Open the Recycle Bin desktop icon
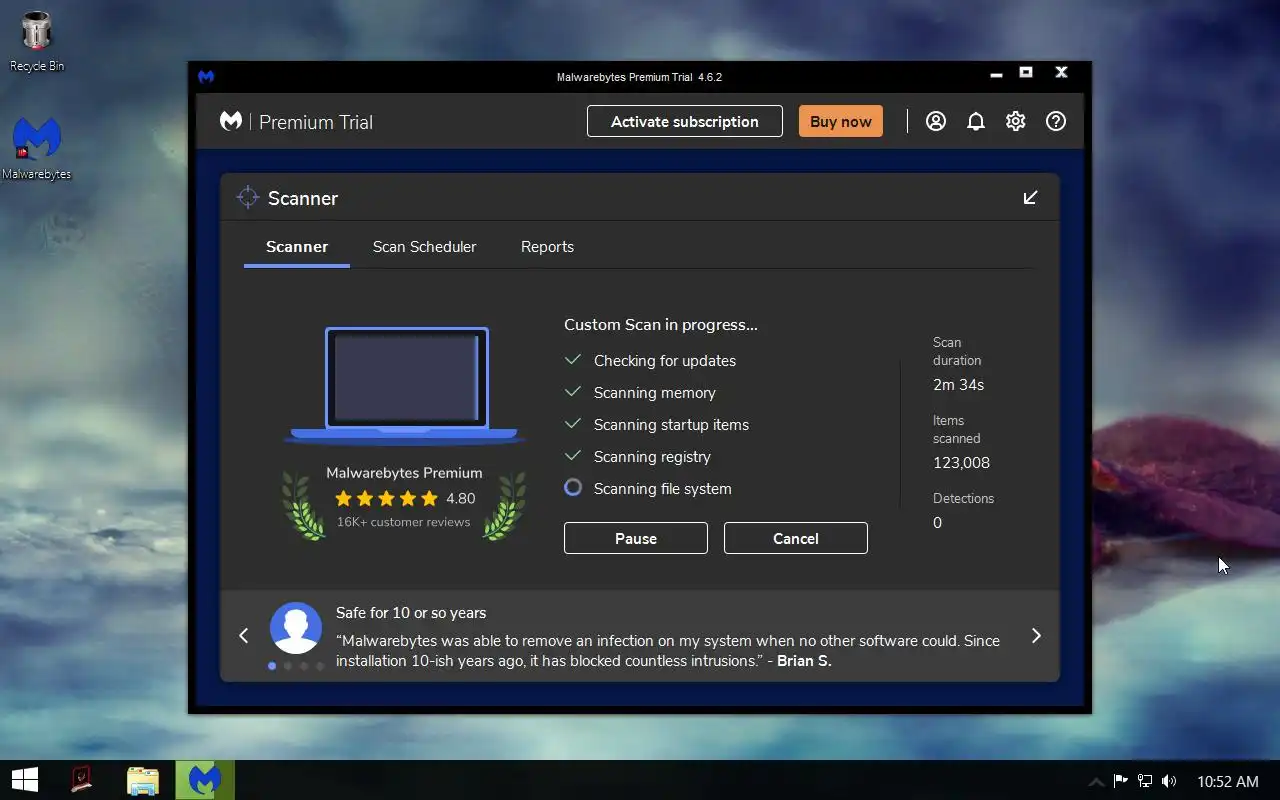 (x=37, y=41)
